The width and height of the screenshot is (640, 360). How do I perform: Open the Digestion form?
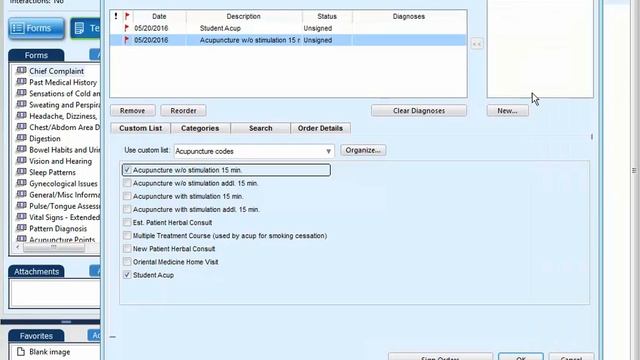[x=44, y=138]
